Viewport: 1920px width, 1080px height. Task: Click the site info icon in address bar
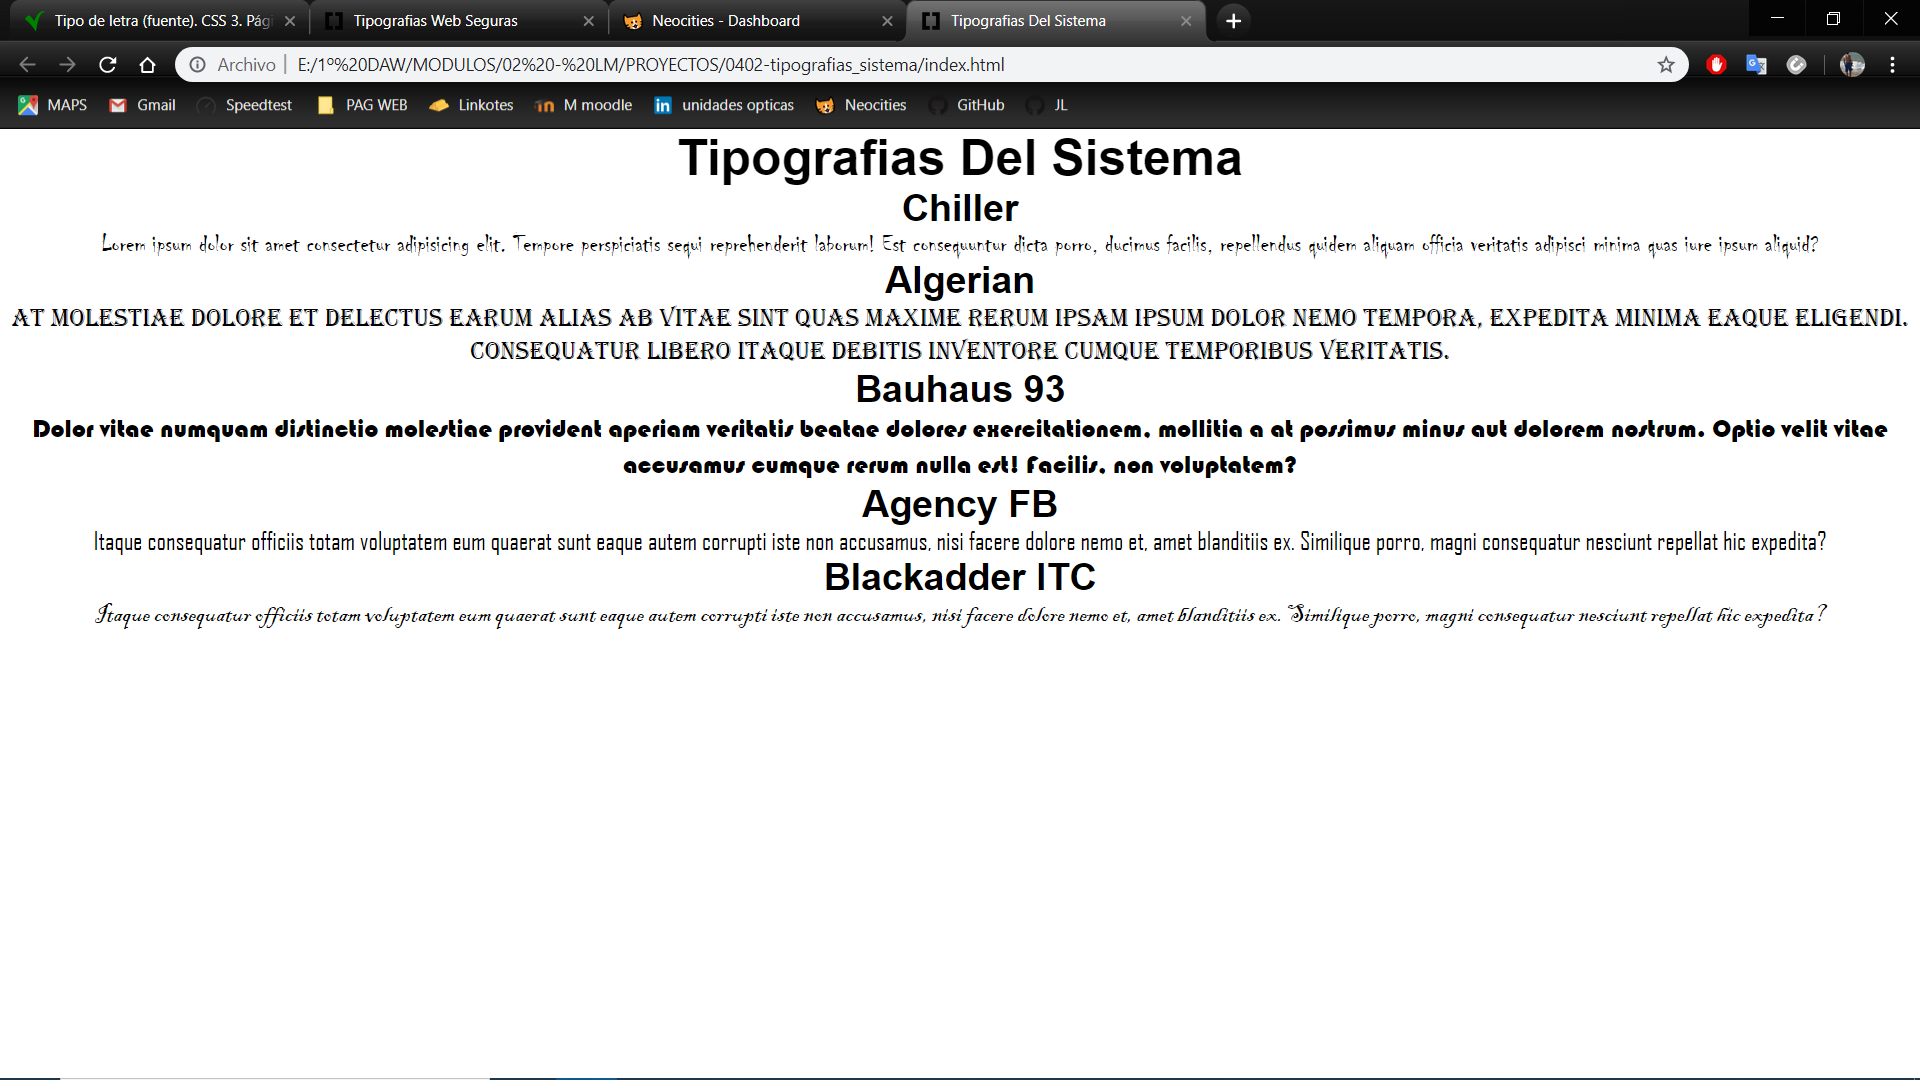coord(198,65)
